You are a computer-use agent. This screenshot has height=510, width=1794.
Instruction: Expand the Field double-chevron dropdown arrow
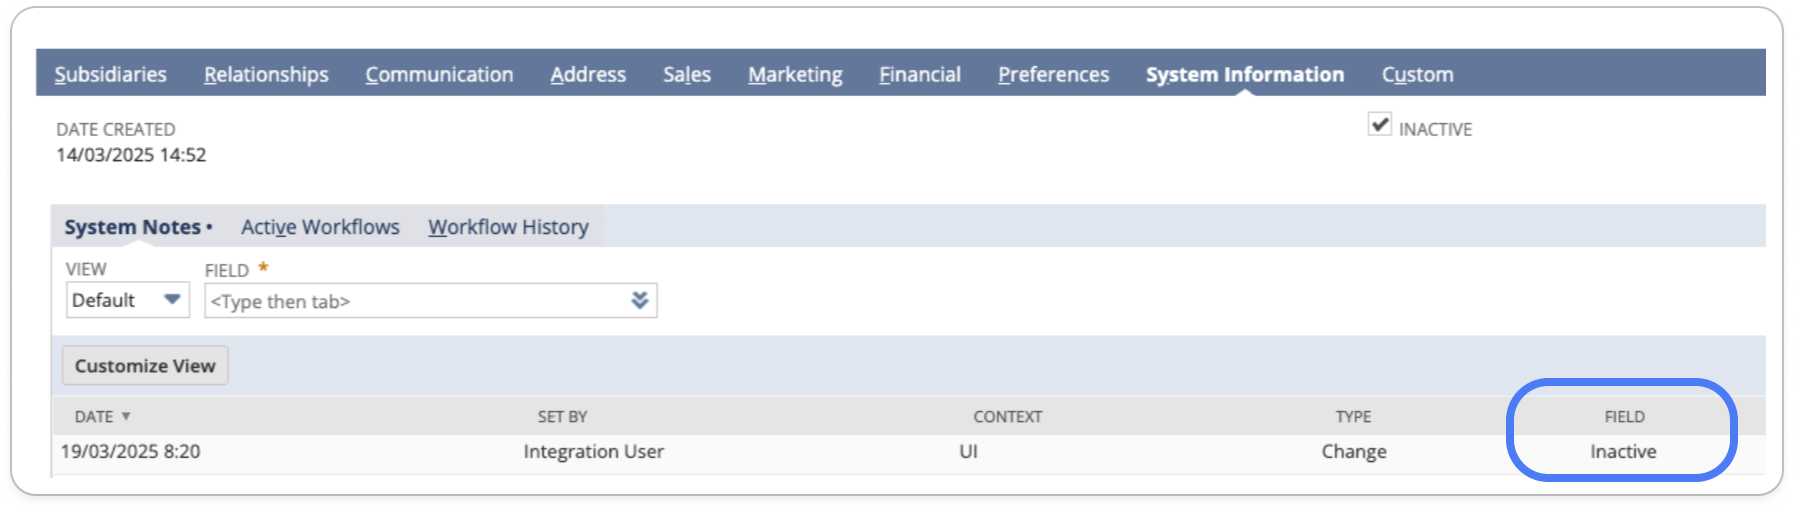[640, 300]
